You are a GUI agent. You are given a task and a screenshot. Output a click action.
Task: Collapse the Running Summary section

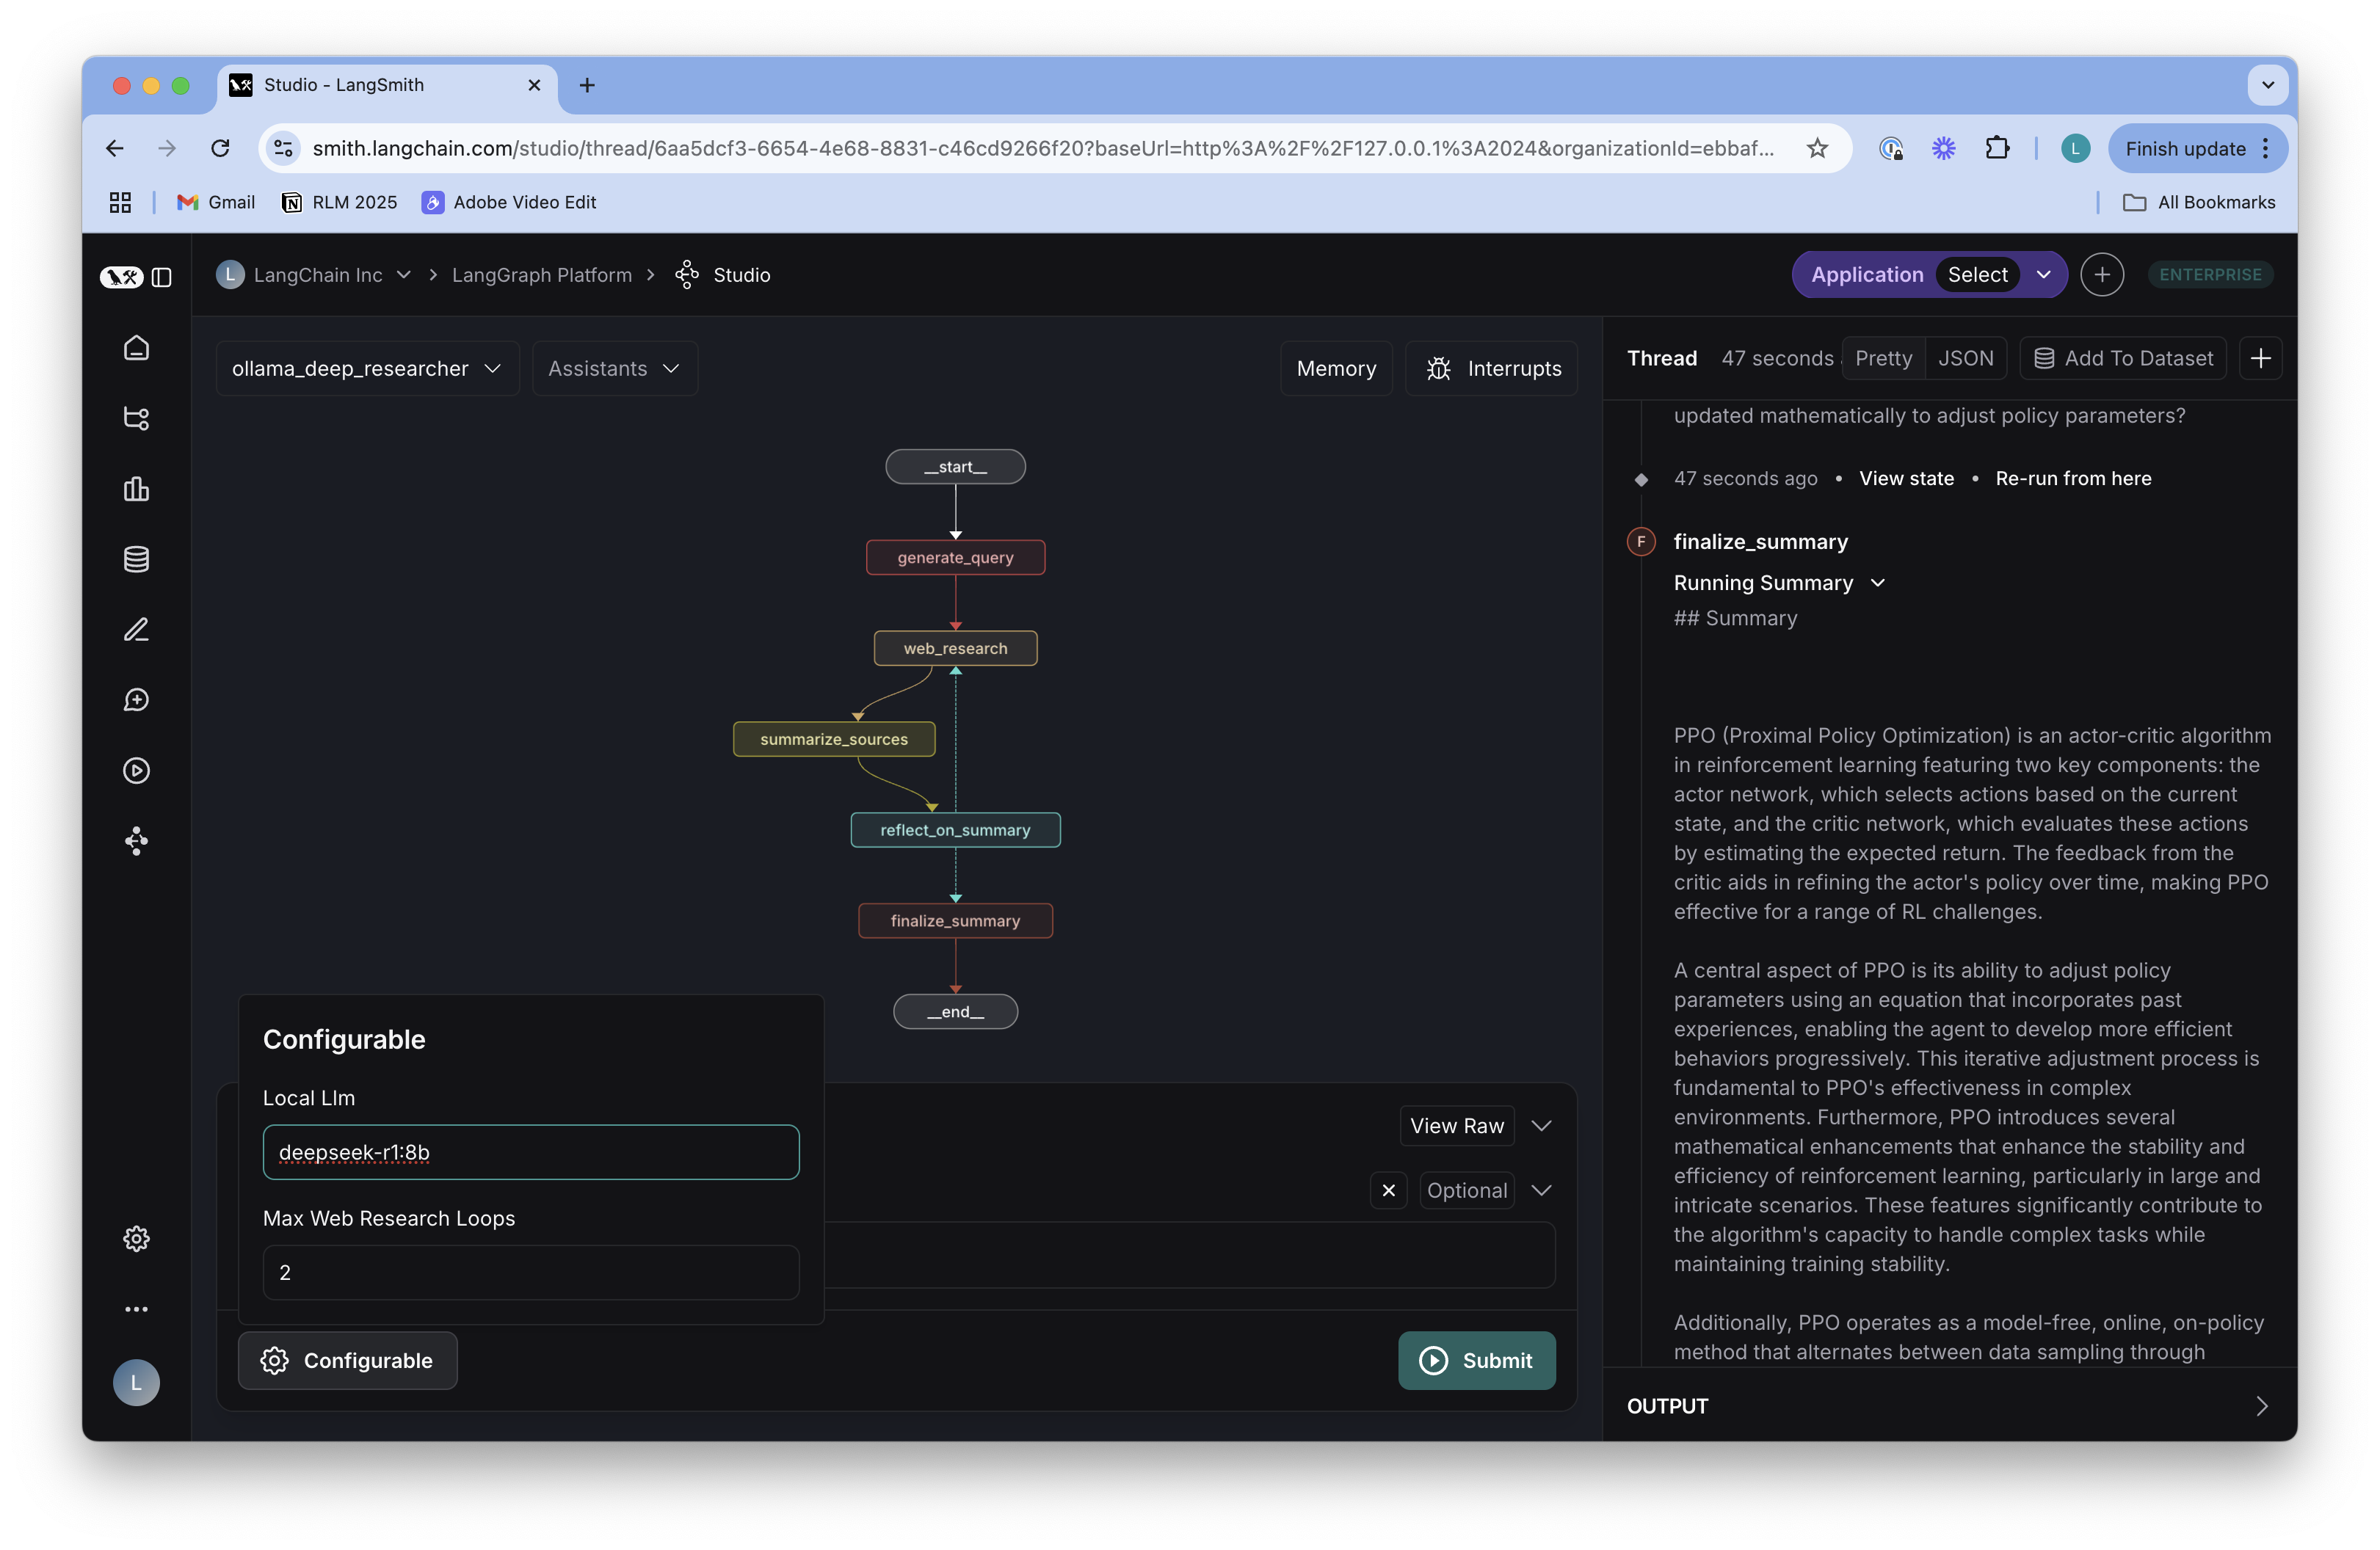1878,582
